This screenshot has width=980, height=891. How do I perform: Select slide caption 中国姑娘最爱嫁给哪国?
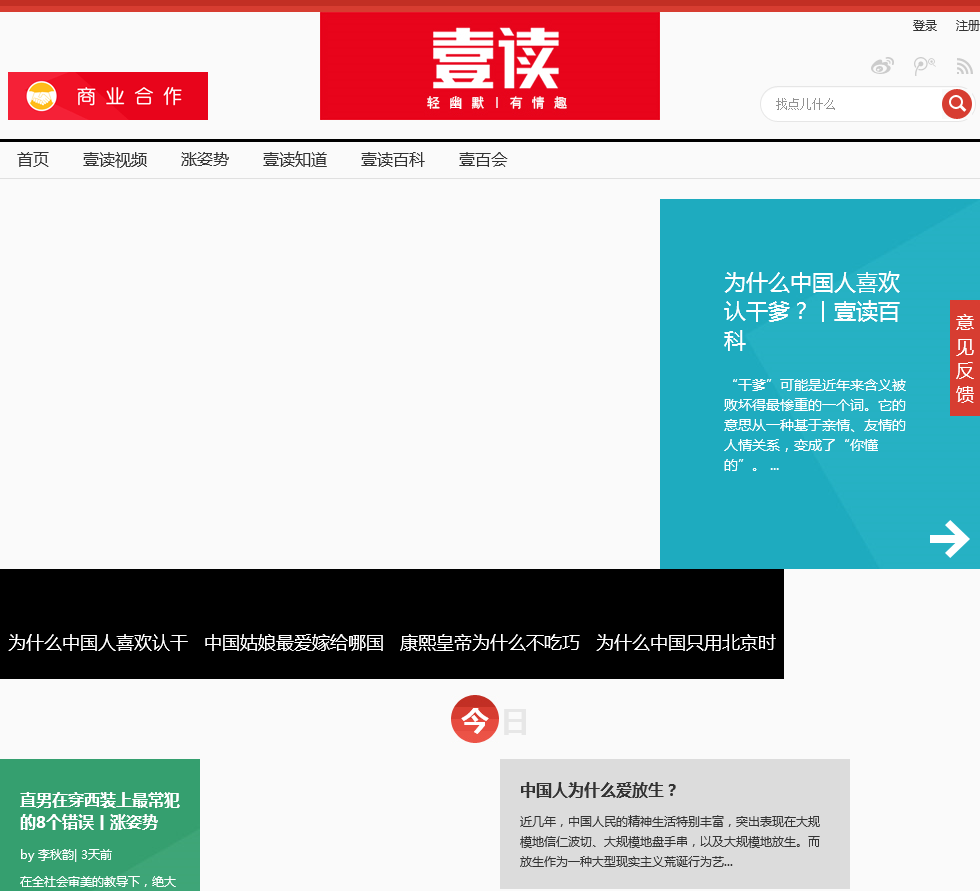(x=294, y=642)
